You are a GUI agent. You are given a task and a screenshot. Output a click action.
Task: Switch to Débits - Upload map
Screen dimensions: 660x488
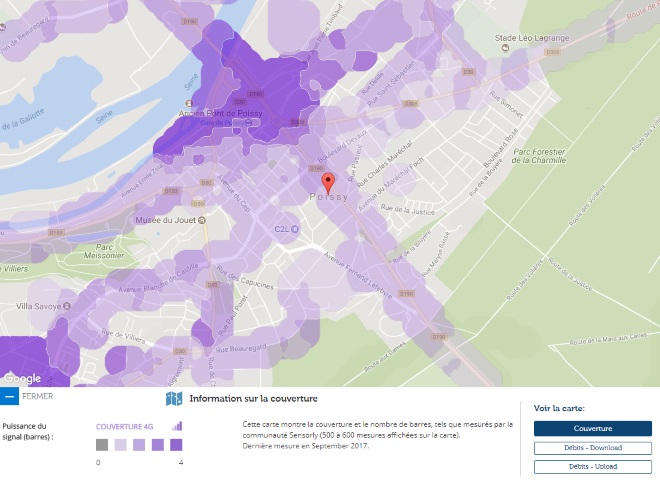coord(592,466)
